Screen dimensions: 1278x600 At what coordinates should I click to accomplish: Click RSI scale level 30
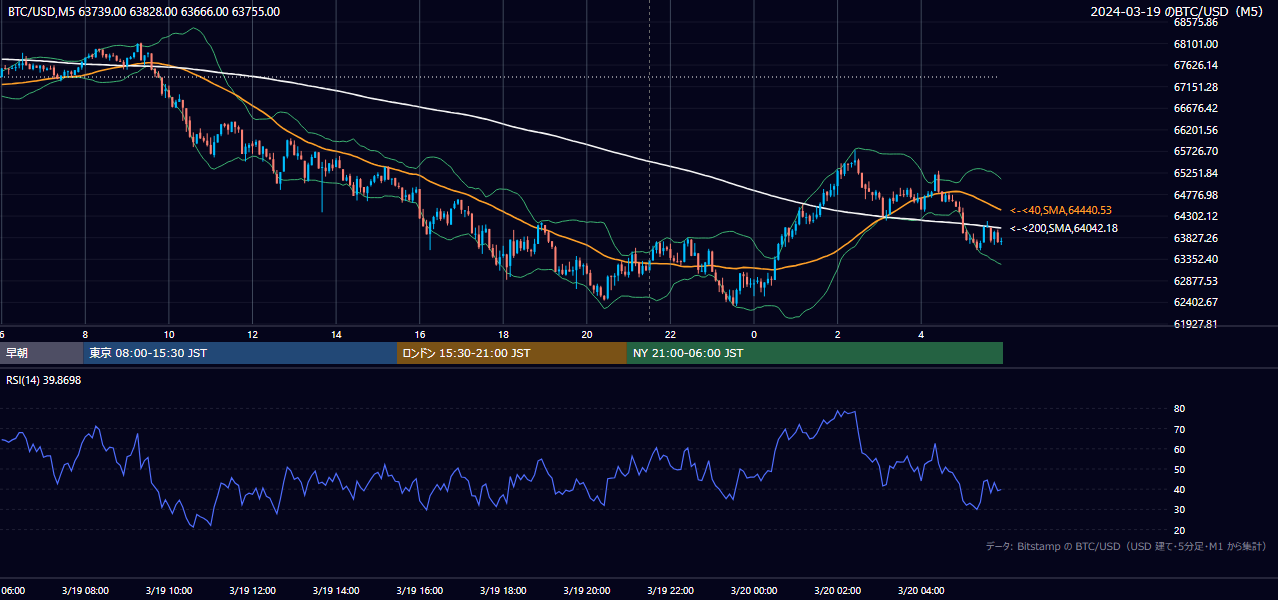tap(1179, 510)
